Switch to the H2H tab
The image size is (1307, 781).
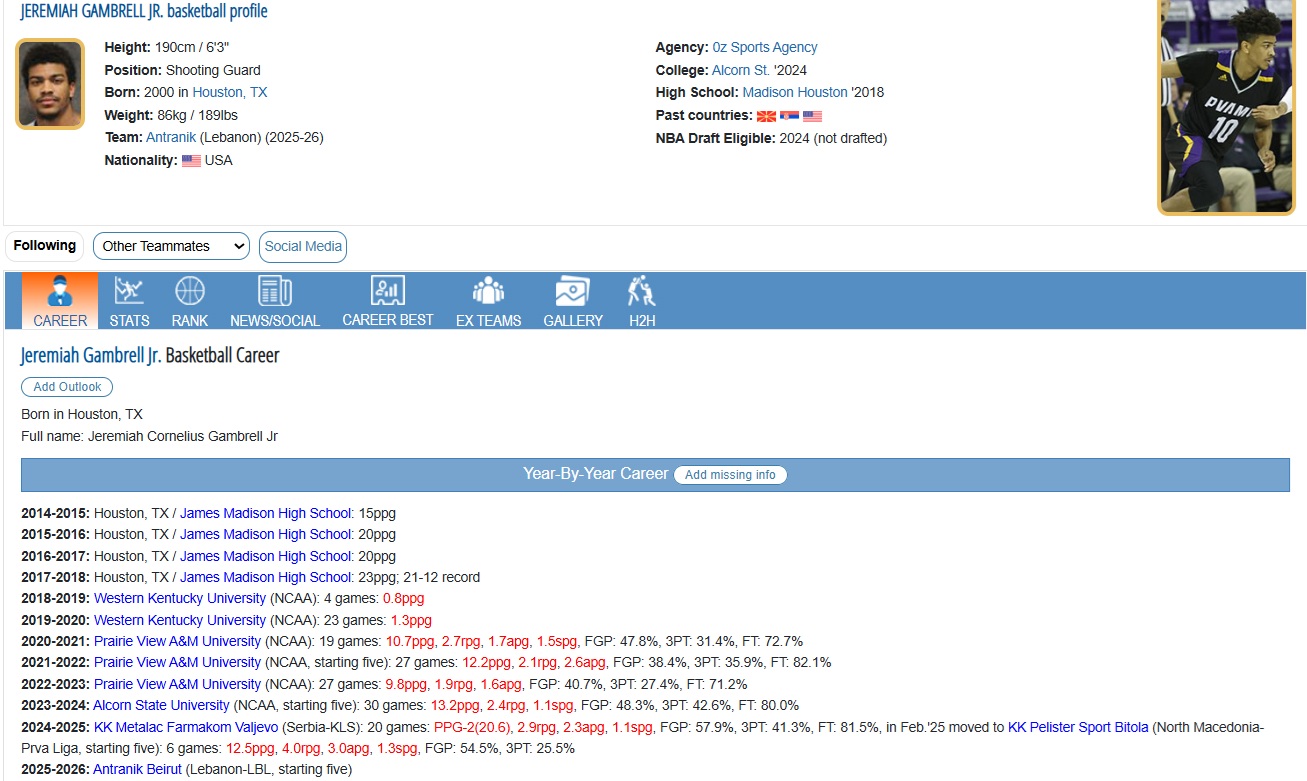642,301
